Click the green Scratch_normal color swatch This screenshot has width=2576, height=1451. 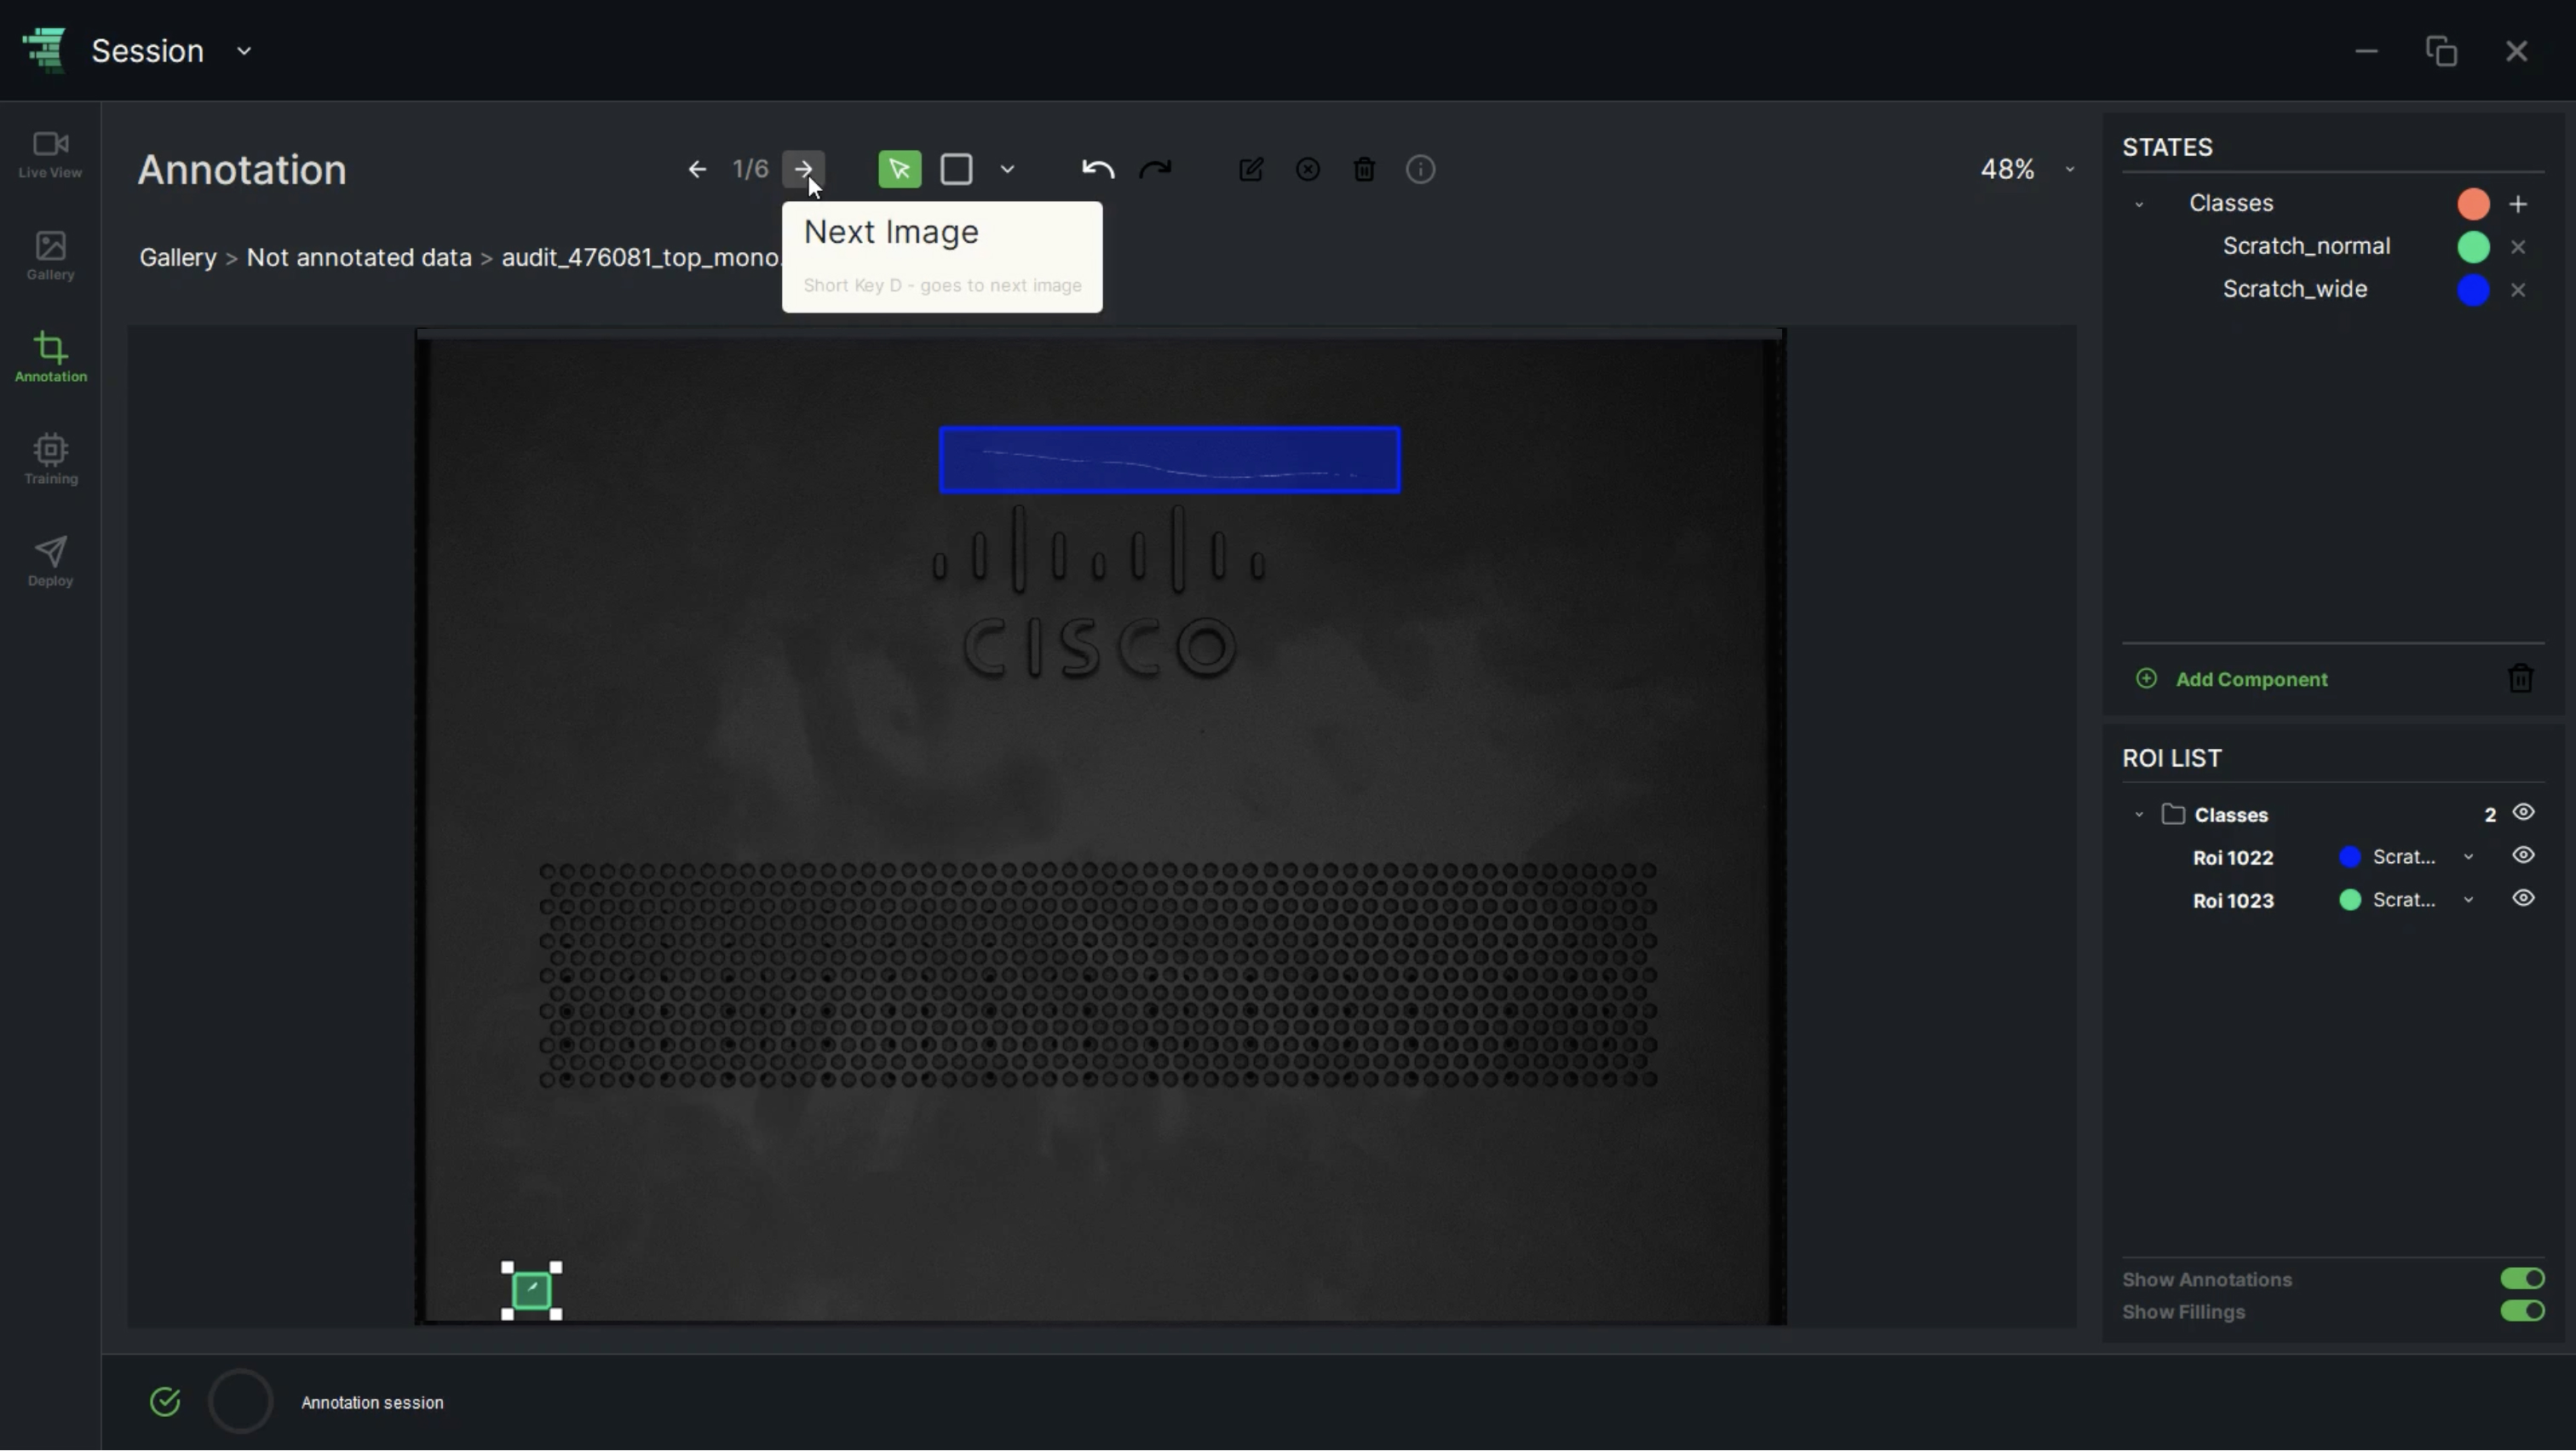(2473, 247)
